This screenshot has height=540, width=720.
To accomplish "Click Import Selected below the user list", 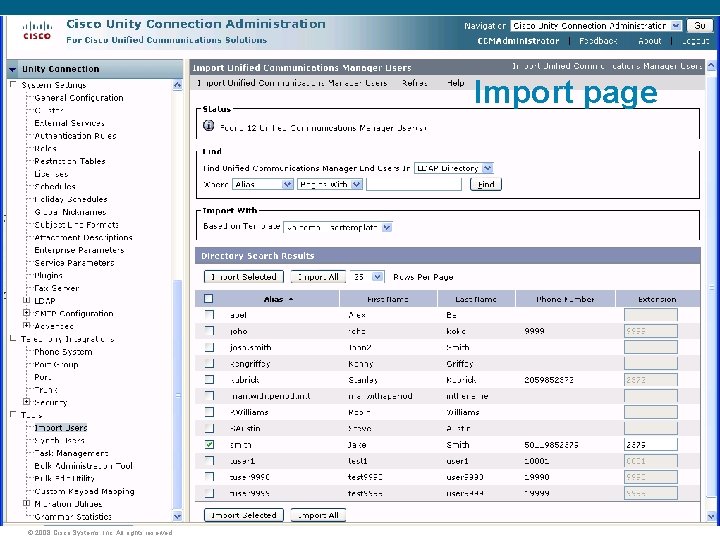I will (x=244, y=515).
